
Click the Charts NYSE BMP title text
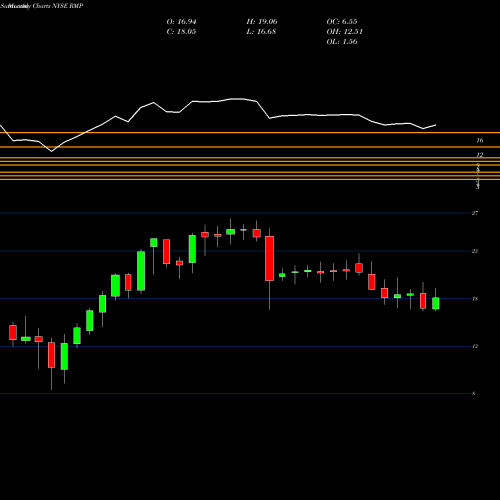click(58, 6)
